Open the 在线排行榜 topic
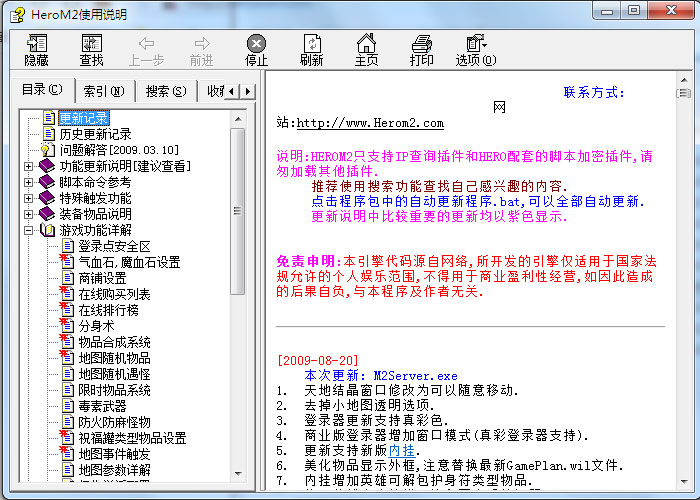Screen dimensions: 700x500 108,310
